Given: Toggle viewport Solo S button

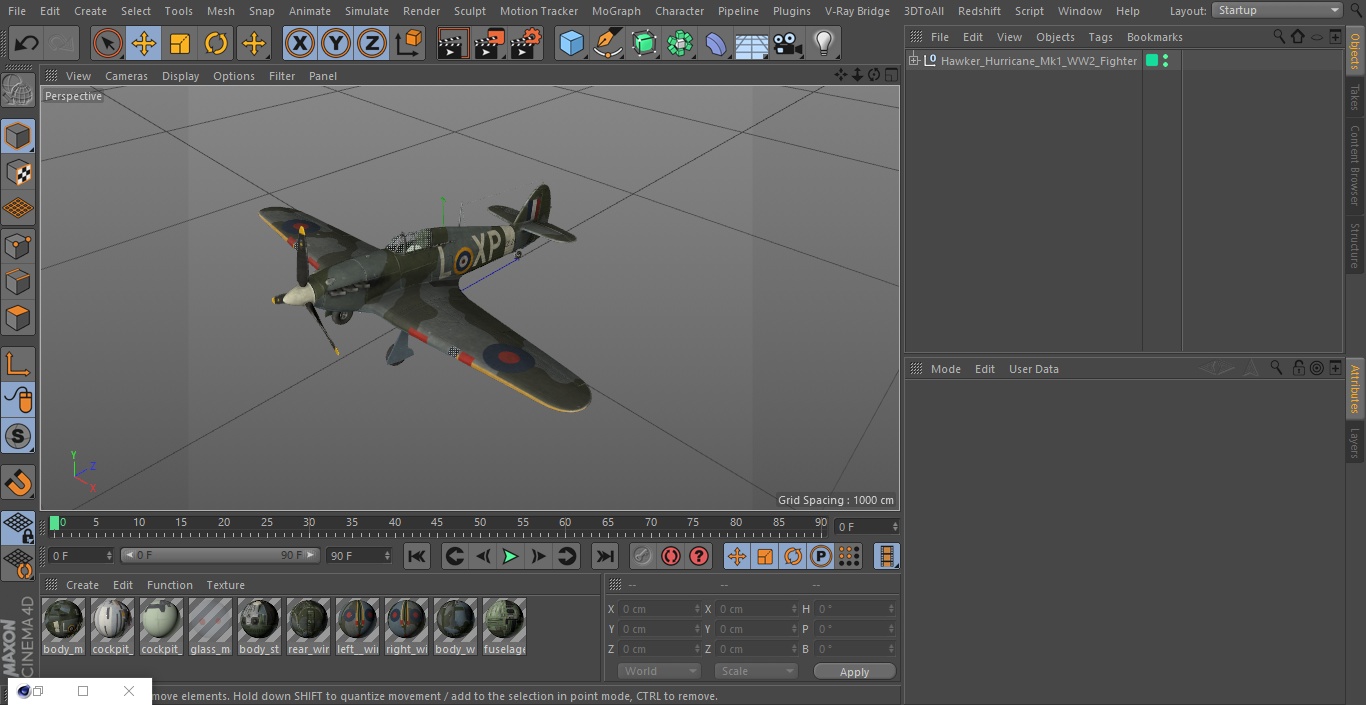Looking at the screenshot, I should pyautogui.click(x=18, y=436).
